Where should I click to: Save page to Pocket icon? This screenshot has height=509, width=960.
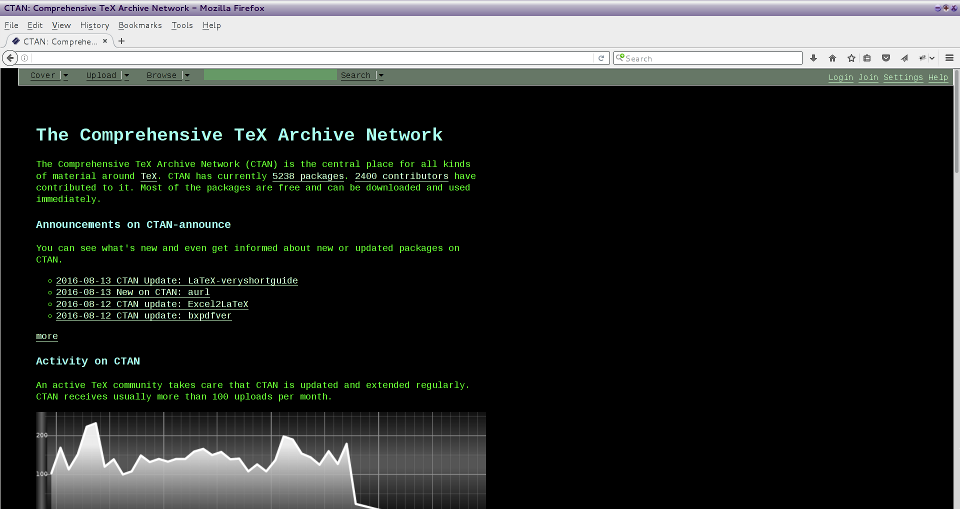point(885,58)
